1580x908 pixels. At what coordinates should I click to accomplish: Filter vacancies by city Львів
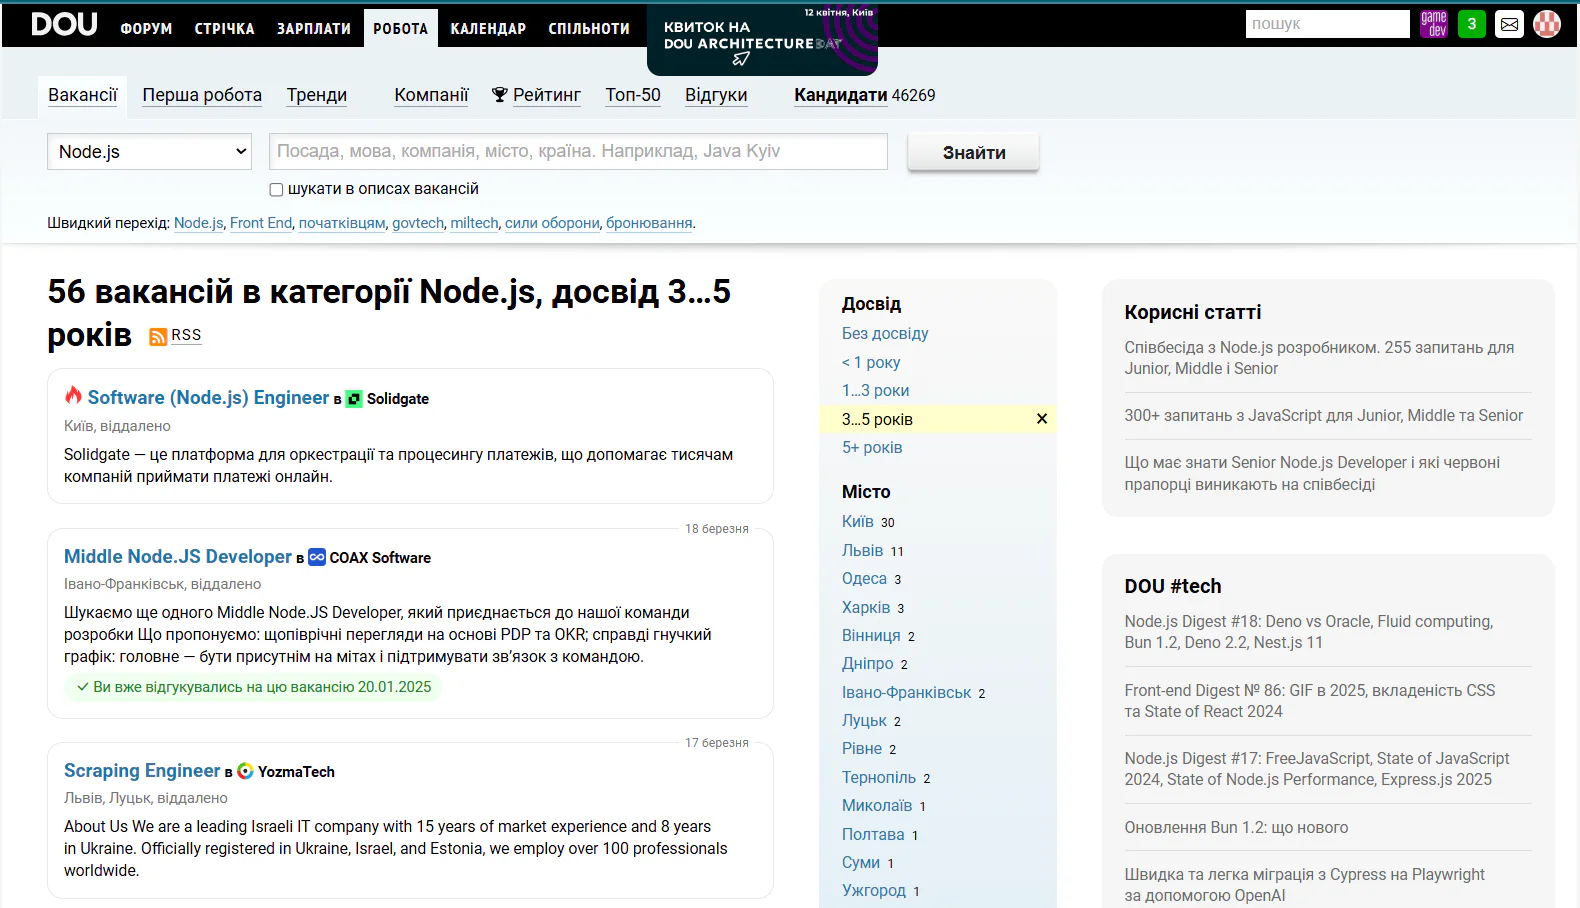coord(863,551)
